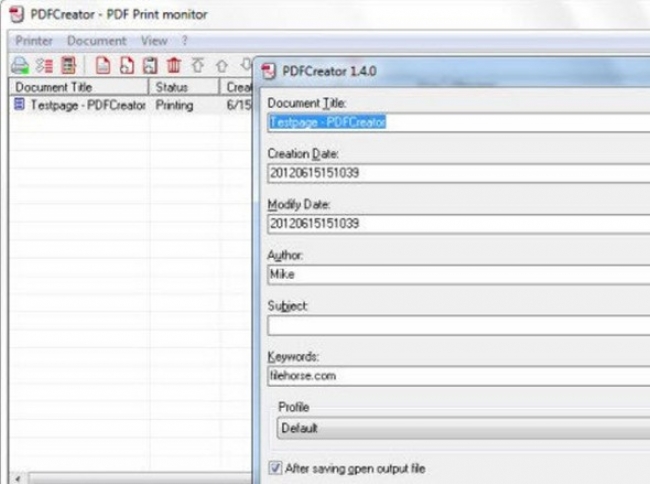
Task: Click the add document icon
Action: [127, 66]
